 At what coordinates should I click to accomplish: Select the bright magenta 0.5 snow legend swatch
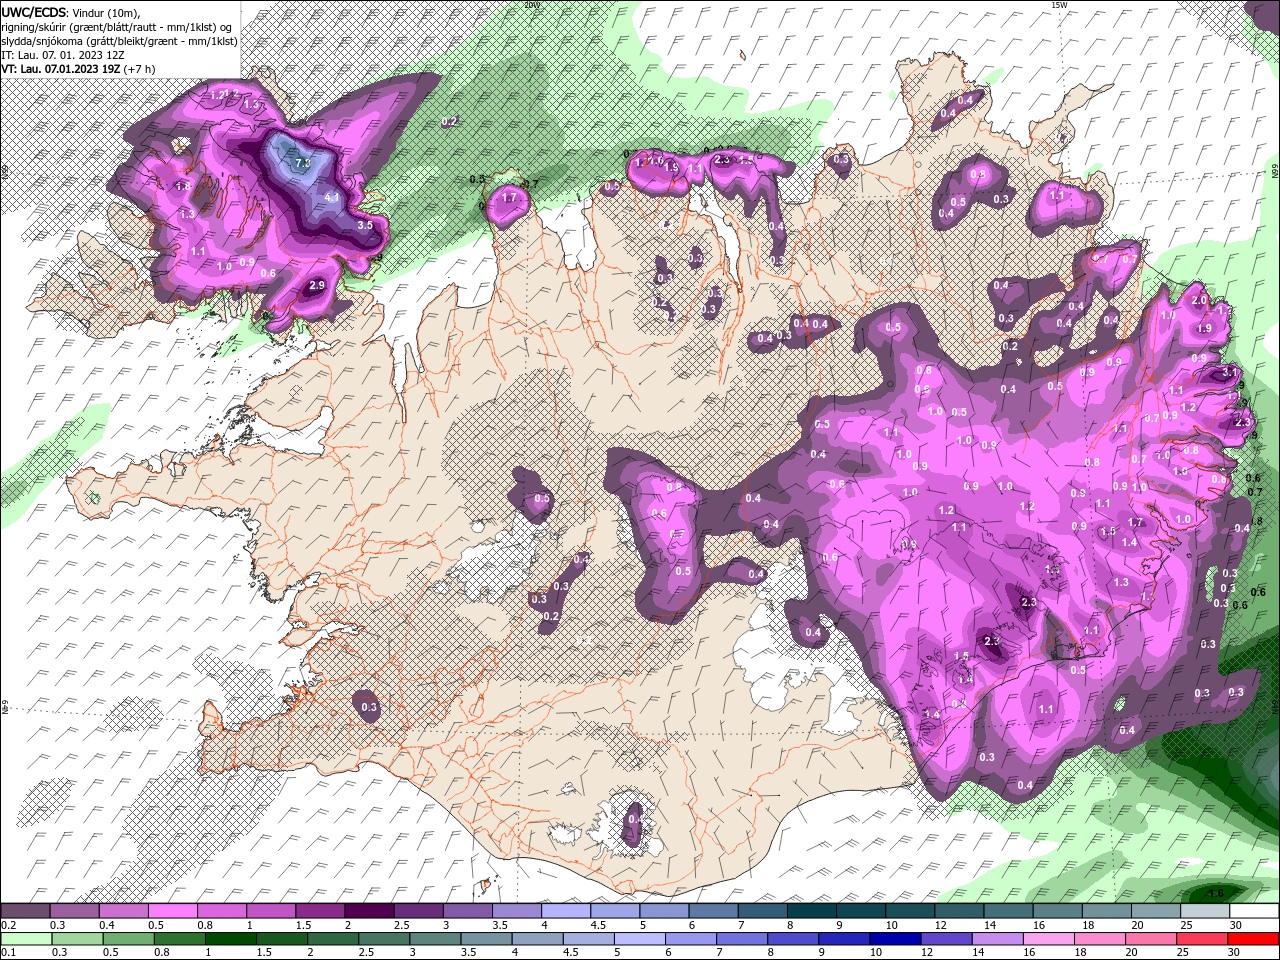click(x=172, y=911)
